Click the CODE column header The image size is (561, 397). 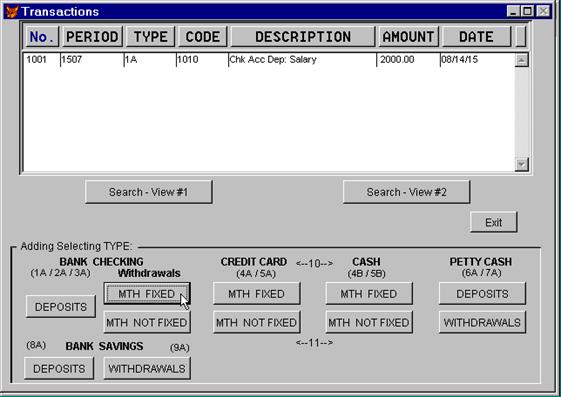203,36
